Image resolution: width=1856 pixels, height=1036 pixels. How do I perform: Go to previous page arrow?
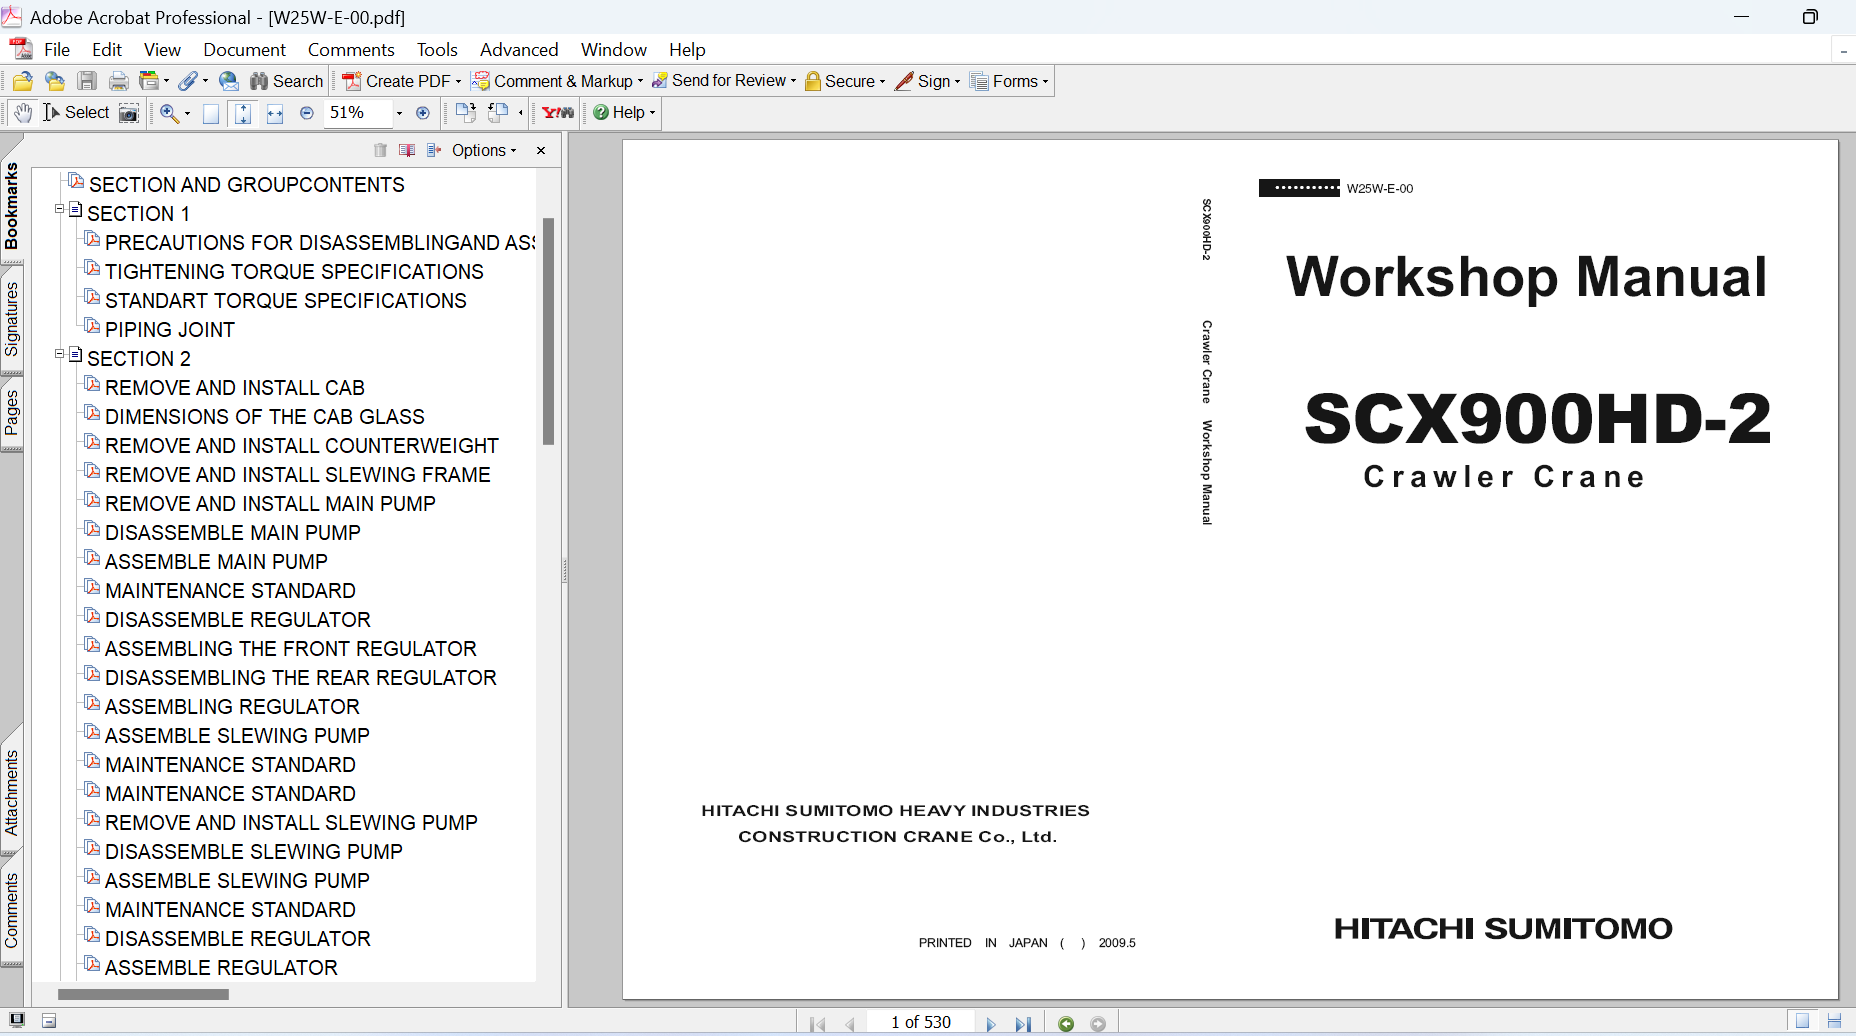[x=850, y=1023]
